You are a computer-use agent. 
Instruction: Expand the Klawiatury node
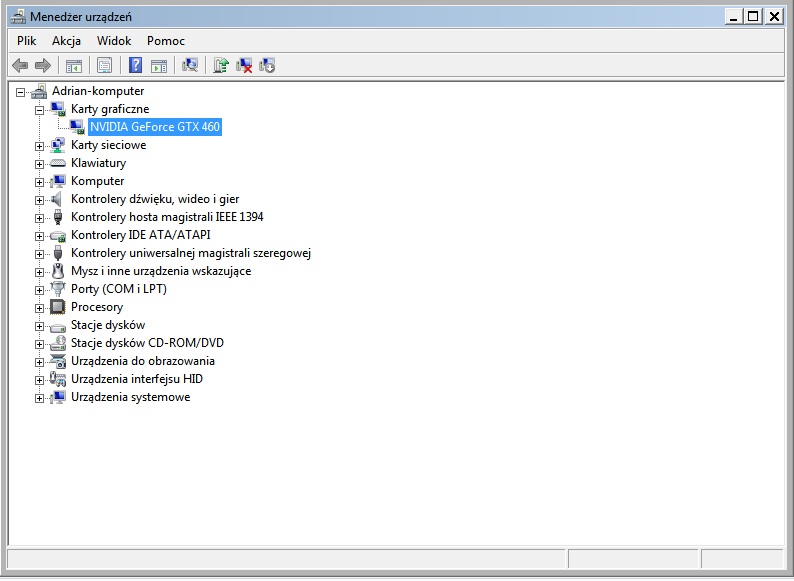(39, 164)
